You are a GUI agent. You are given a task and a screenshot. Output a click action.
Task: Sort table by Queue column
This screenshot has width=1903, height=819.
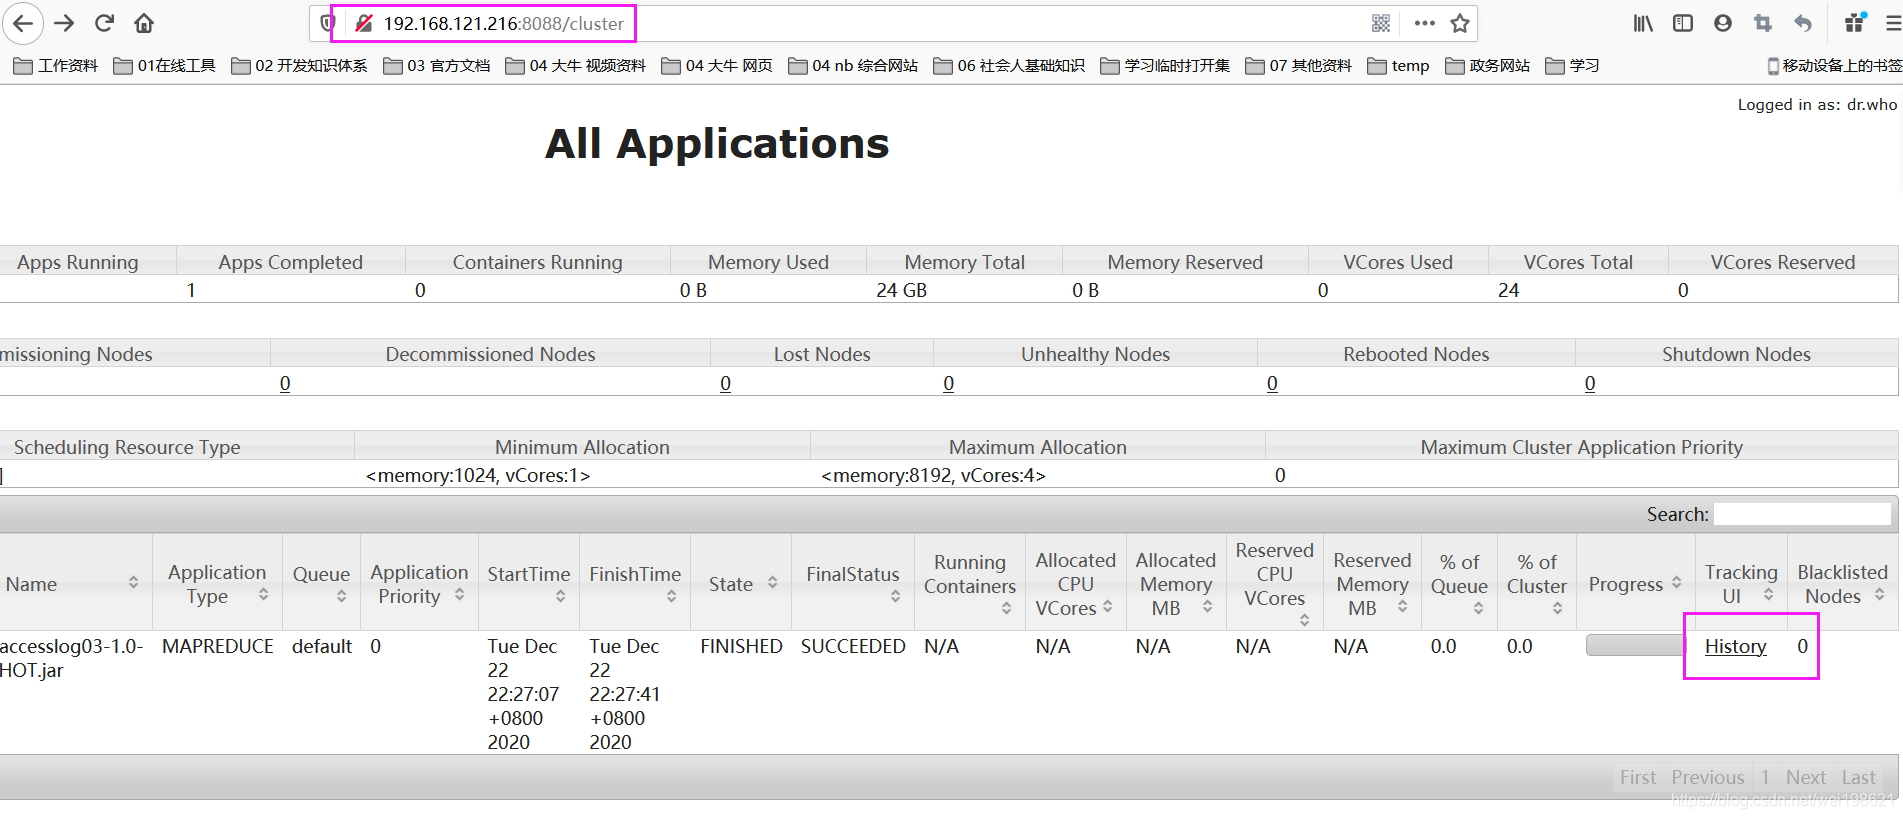[x=321, y=584]
